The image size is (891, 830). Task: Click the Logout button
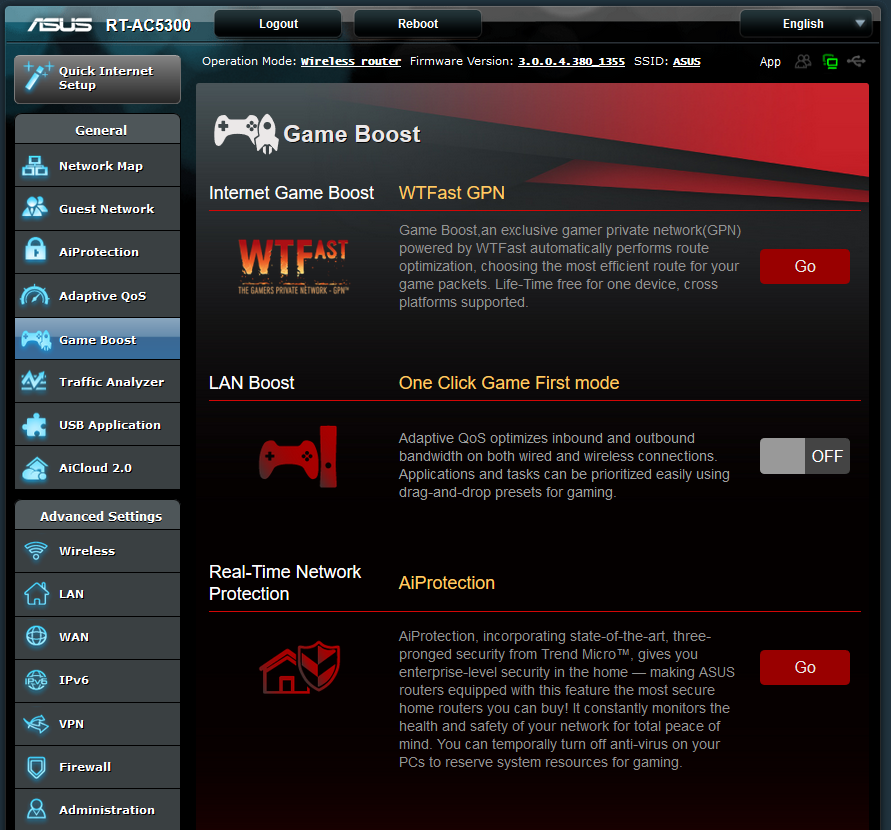(278, 24)
